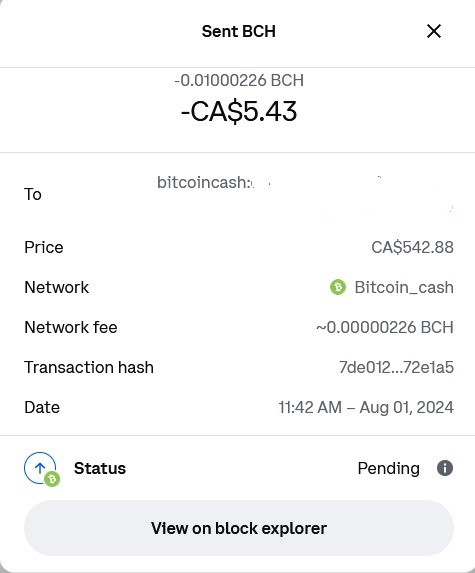The height and width of the screenshot is (573, 475).
Task: Click the Sent BCH title
Action: coord(239,31)
